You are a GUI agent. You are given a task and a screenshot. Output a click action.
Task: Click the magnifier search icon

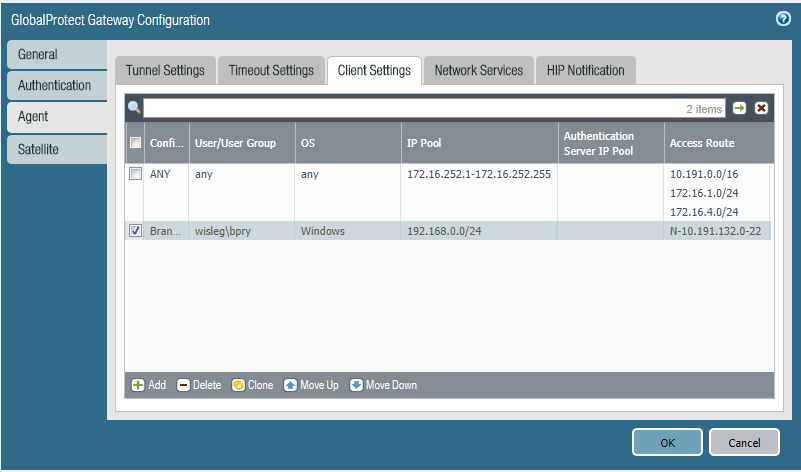[x=134, y=108]
